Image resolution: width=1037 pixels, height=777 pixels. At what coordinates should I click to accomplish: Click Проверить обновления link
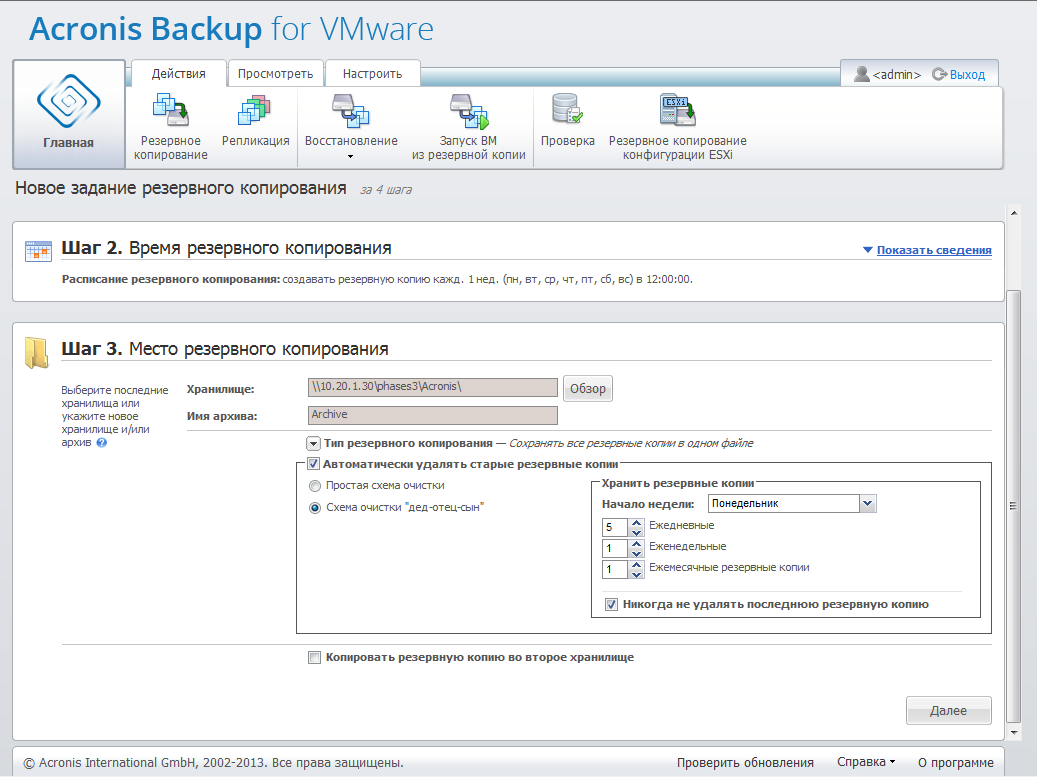click(745, 762)
